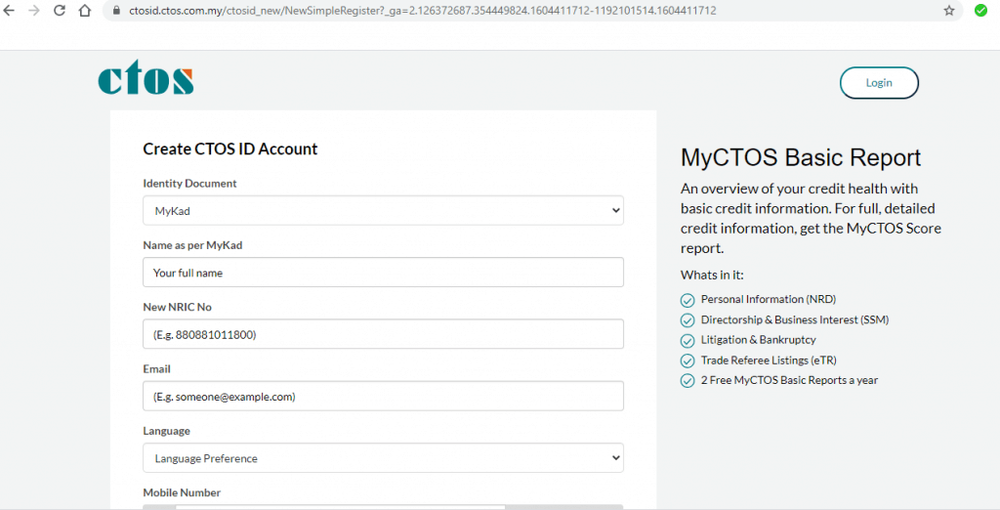Click the MyCTOS Basic Report heading
Viewport: 1000px width, 510px height.
[x=800, y=157]
